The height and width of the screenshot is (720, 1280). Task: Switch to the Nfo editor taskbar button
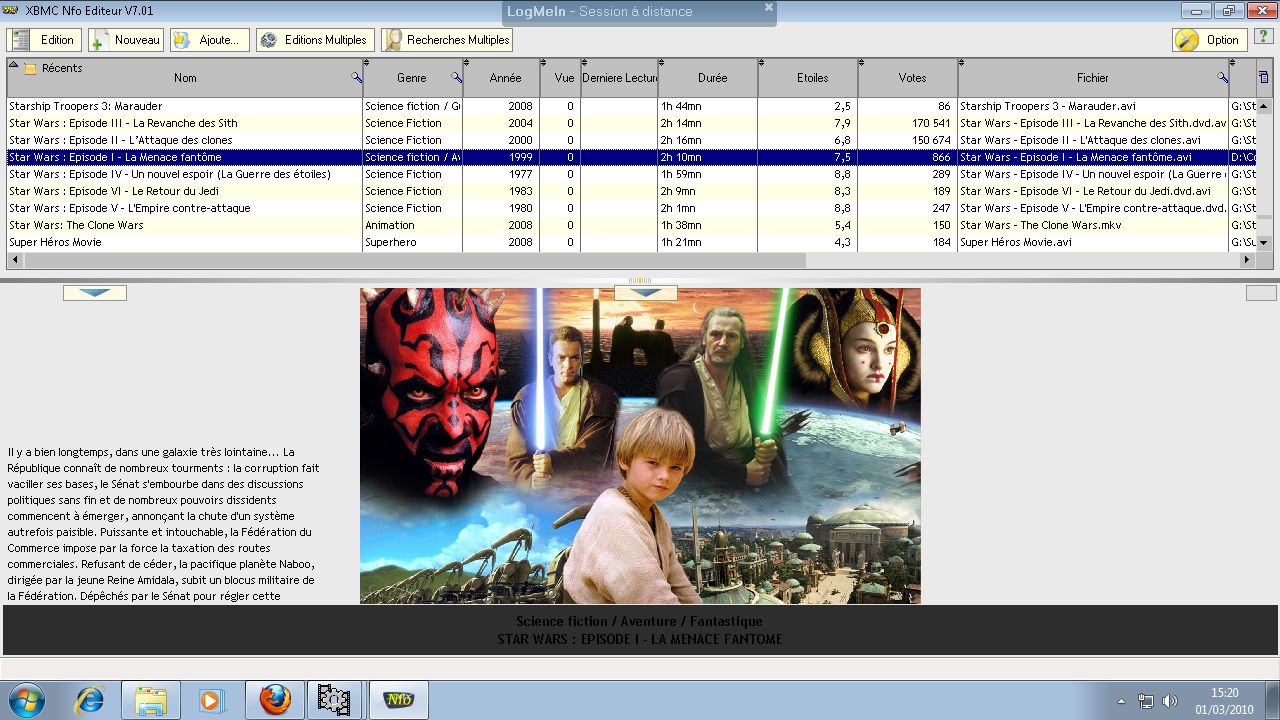point(398,700)
